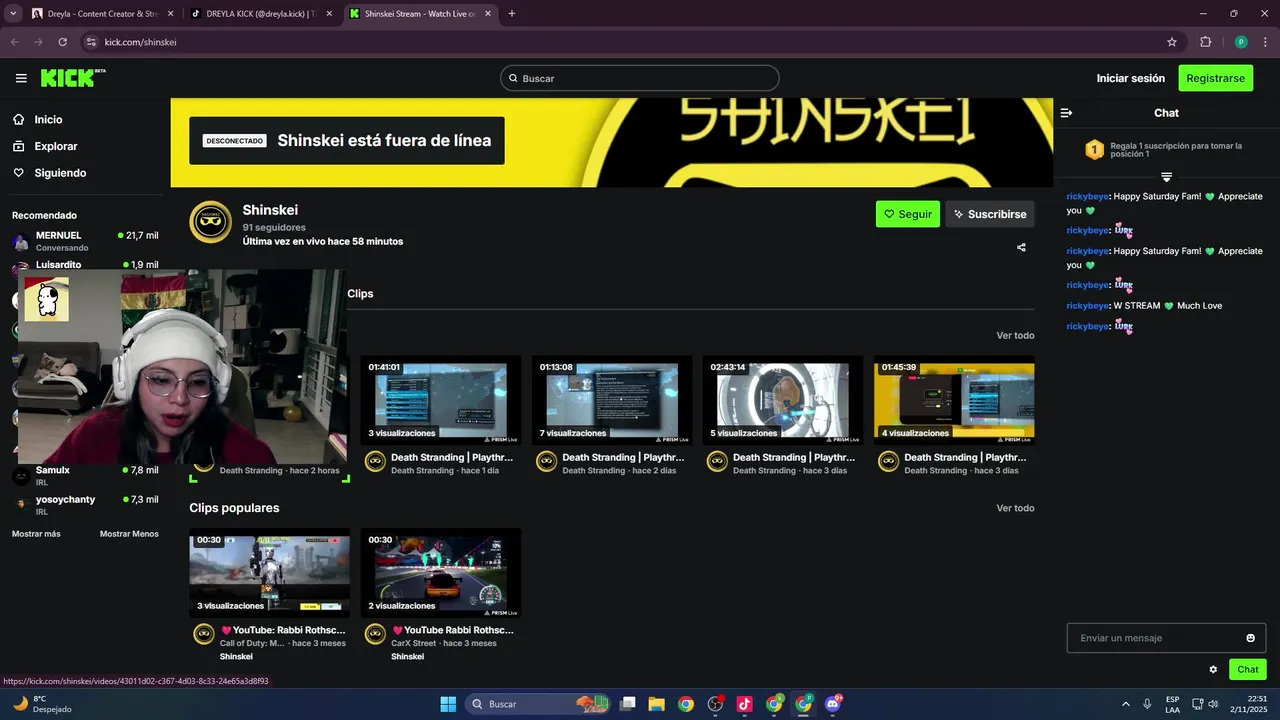Click the gift leaderboard badge icon
This screenshot has width=1280, height=720.
(1094, 150)
